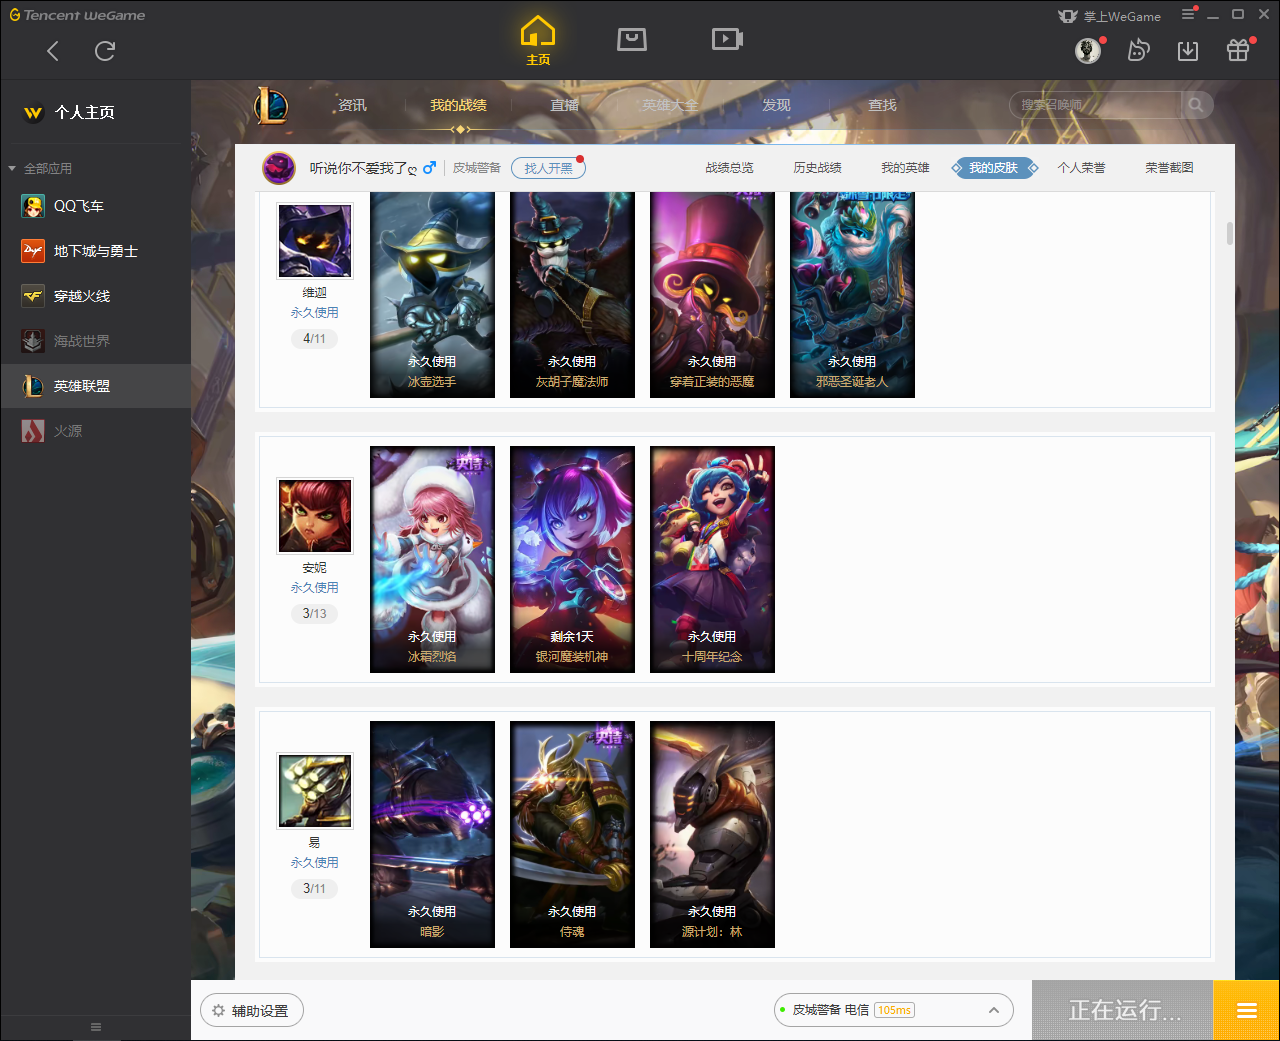
Task: Click the user avatar in the top bar
Action: (x=1088, y=50)
